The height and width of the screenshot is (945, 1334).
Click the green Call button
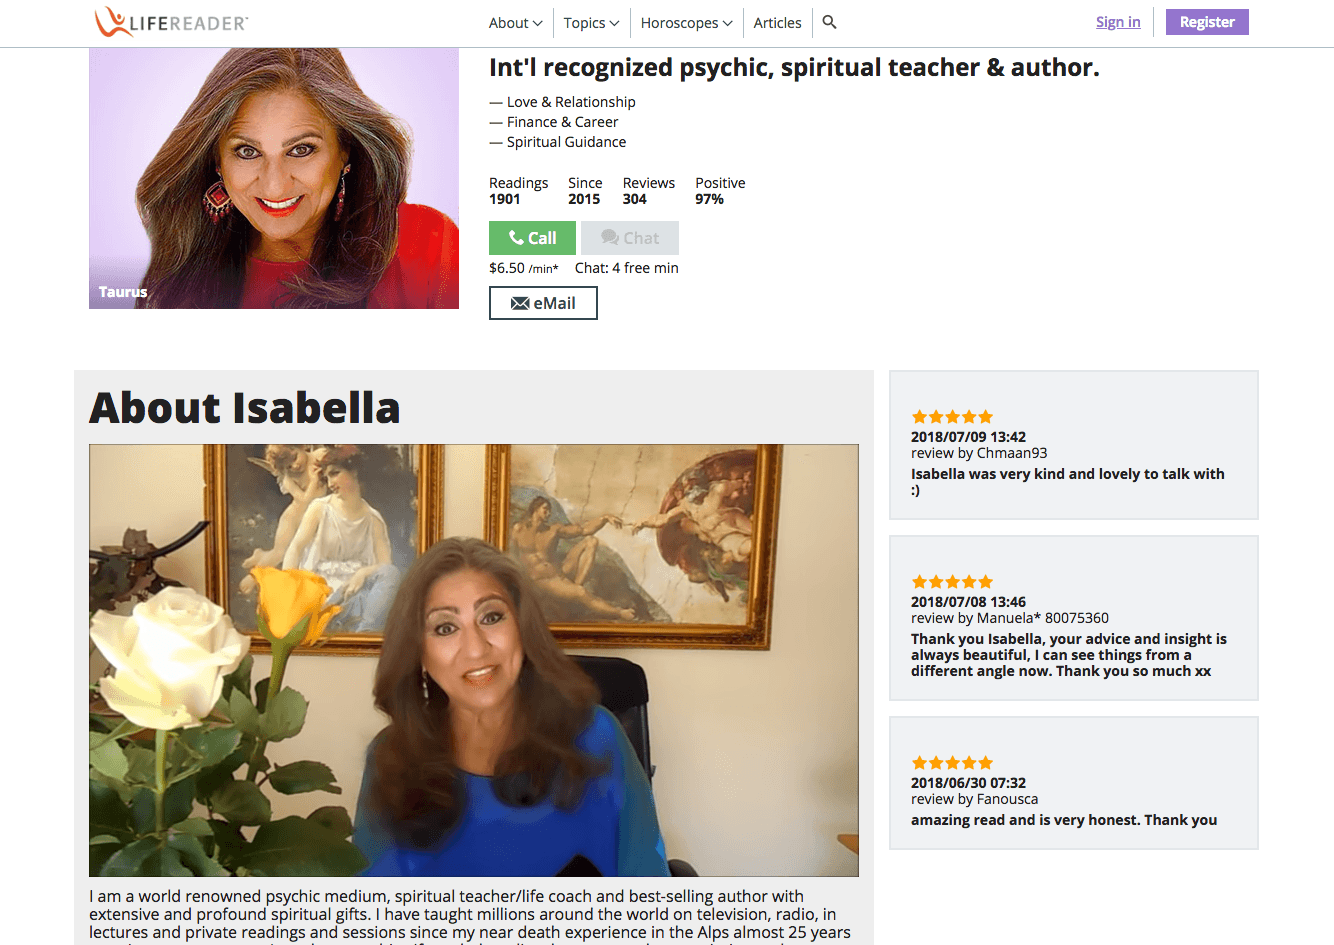pyautogui.click(x=532, y=238)
